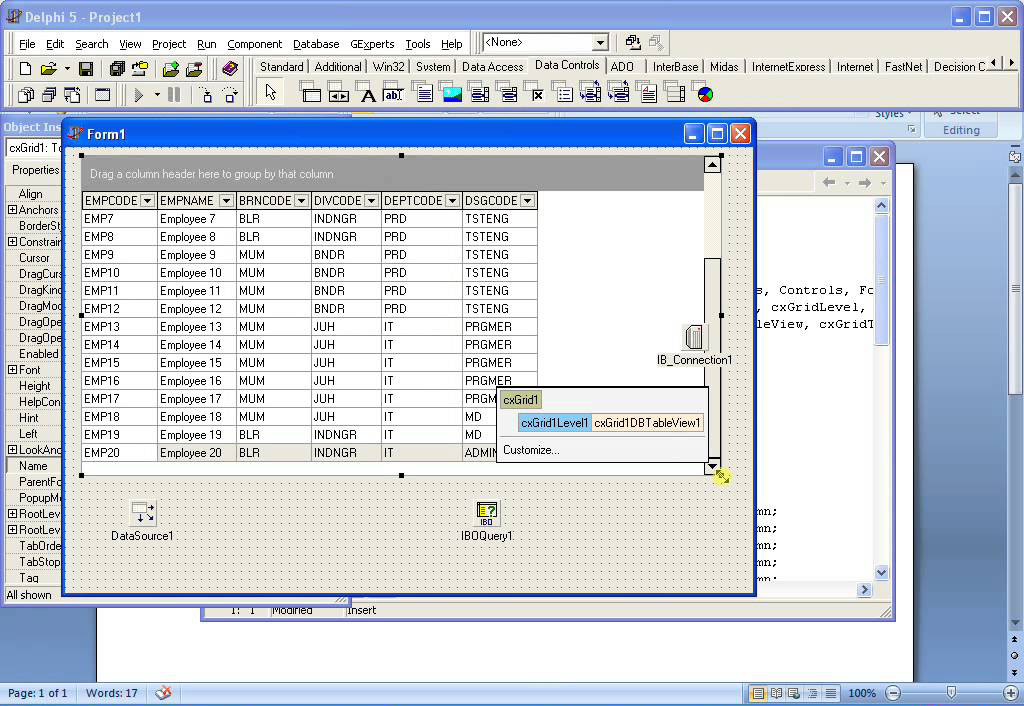Switch to the ADO palette tab
This screenshot has height=706, width=1024.
[622, 67]
